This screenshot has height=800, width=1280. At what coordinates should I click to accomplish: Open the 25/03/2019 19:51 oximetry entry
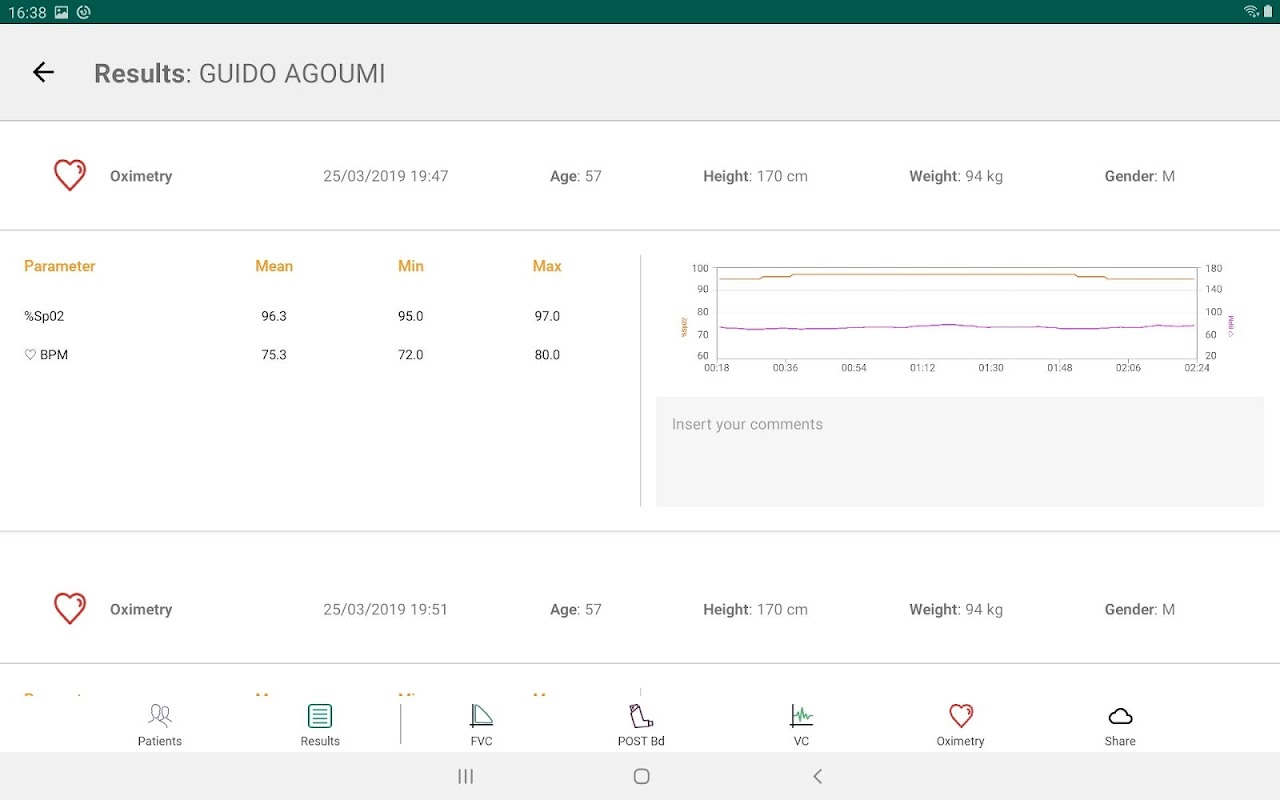[x=385, y=609]
